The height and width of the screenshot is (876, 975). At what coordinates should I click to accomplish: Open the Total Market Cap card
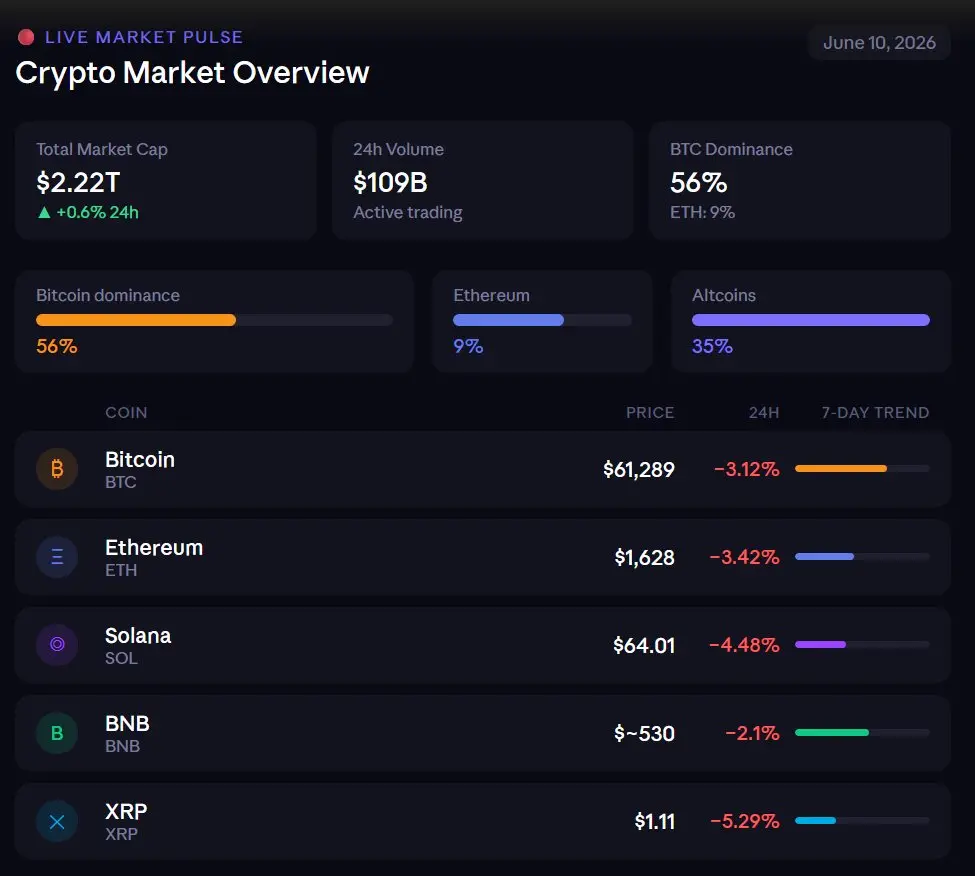pos(165,181)
